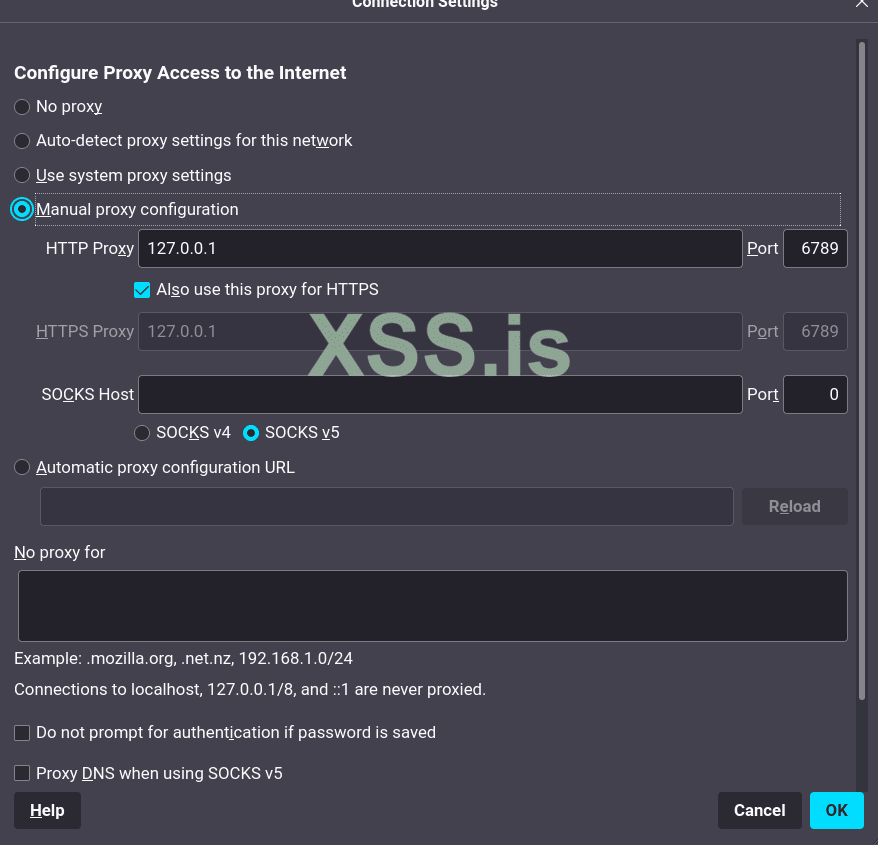Screen dimensions: 878x845
Task: Uncheck Also use this proxy for HTTPS
Action: pyautogui.click(x=142, y=290)
